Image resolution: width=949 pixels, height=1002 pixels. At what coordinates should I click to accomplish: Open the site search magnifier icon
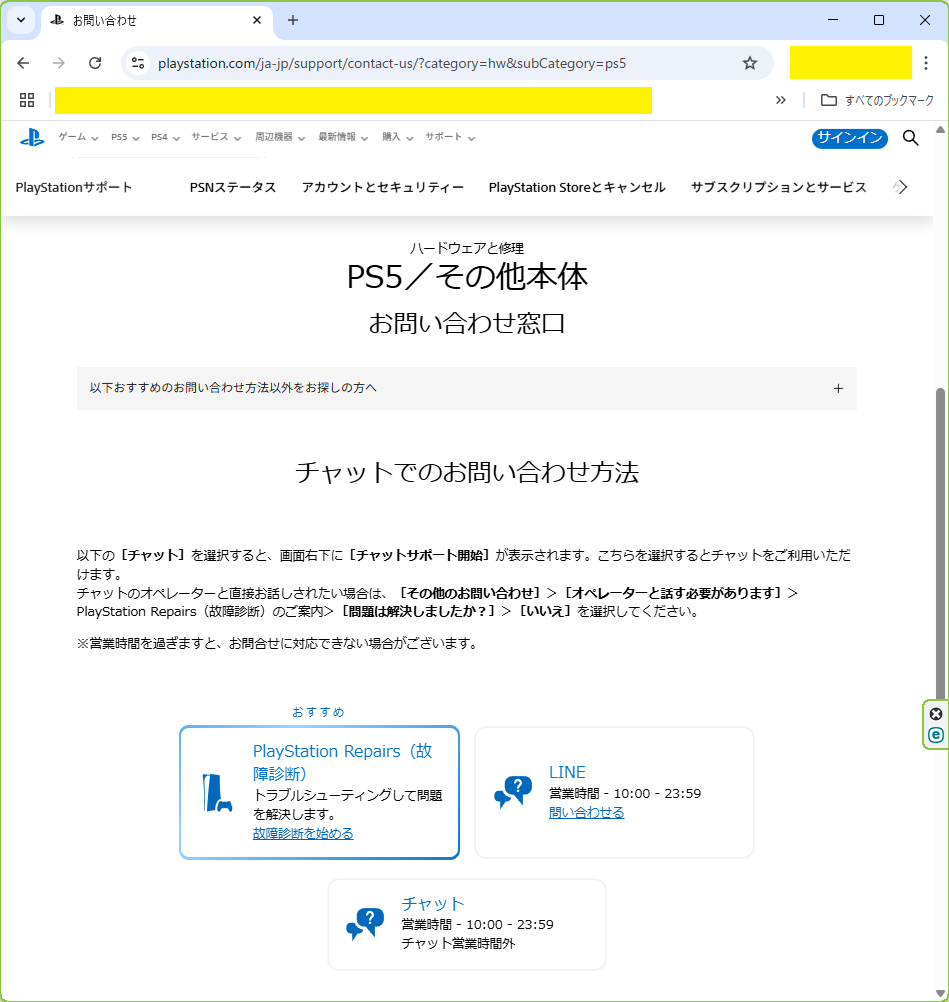910,138
